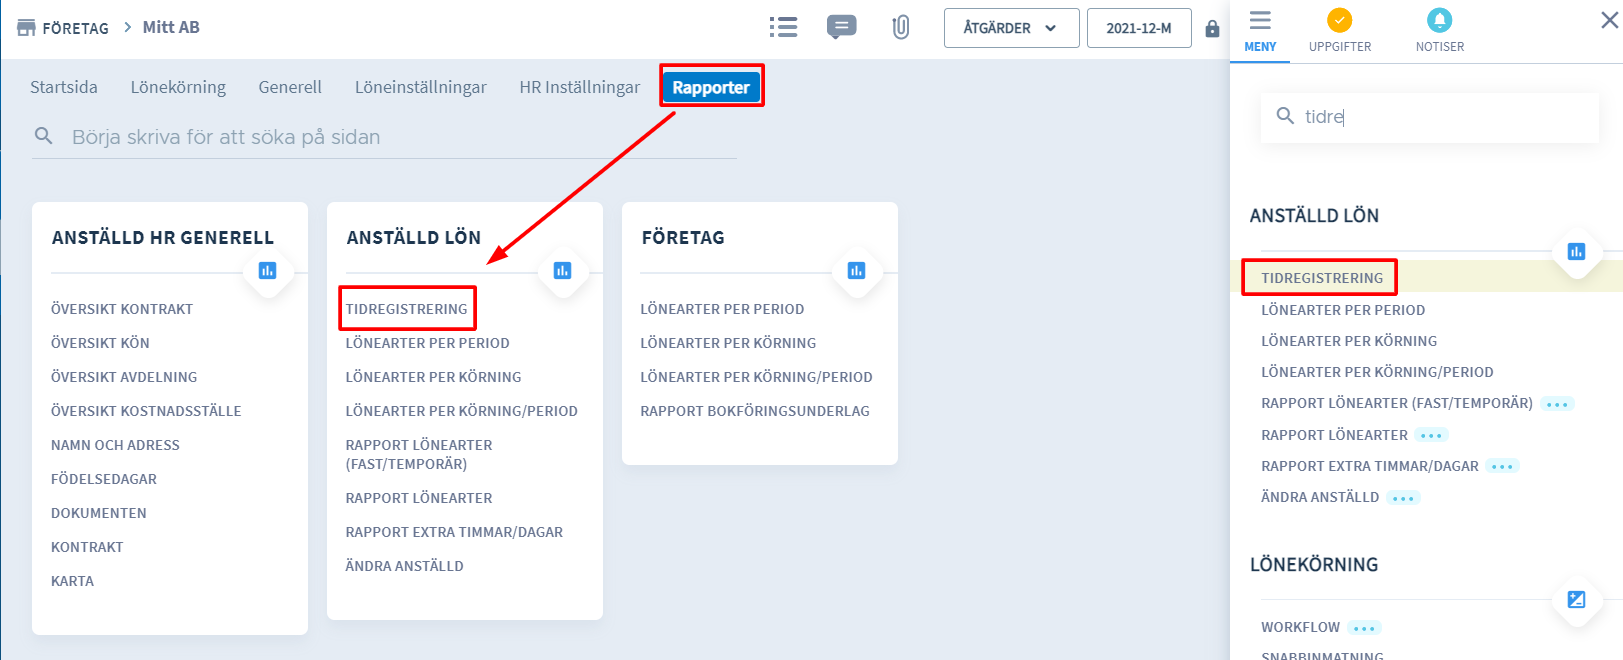Click chart icon in Företag card

pos(856,270)
